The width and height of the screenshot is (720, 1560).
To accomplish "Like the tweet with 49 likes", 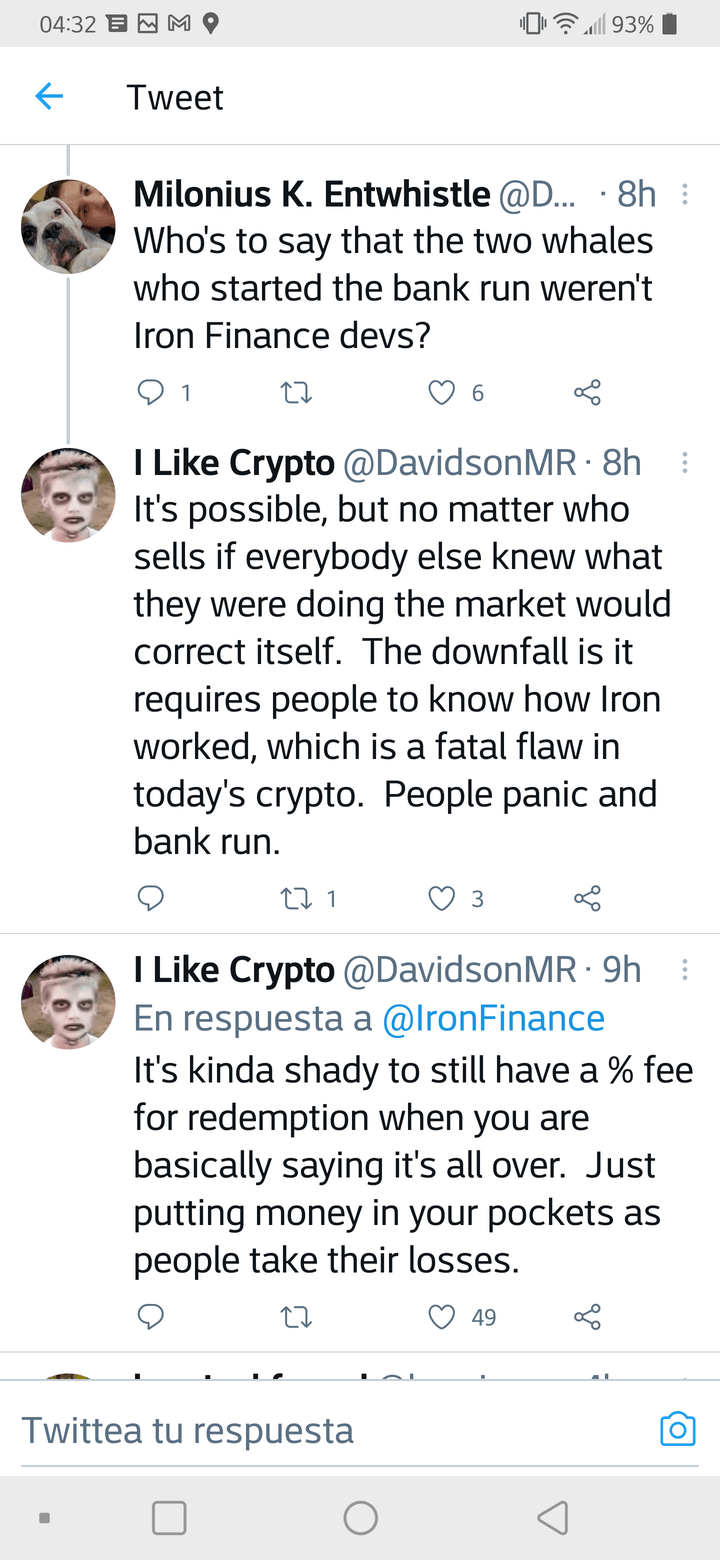I will (442, 1317).
